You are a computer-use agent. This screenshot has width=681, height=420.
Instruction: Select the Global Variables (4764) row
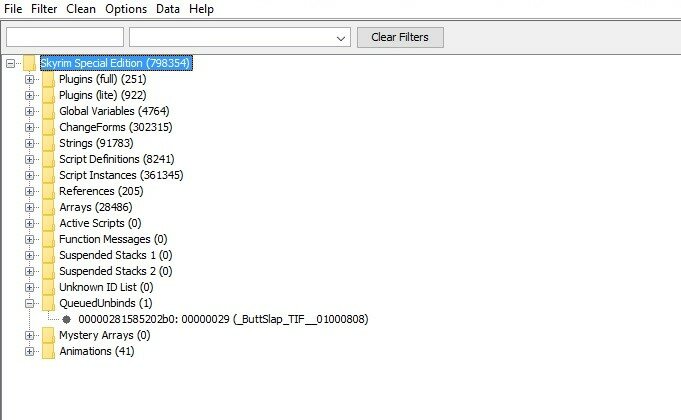[114, 112]
